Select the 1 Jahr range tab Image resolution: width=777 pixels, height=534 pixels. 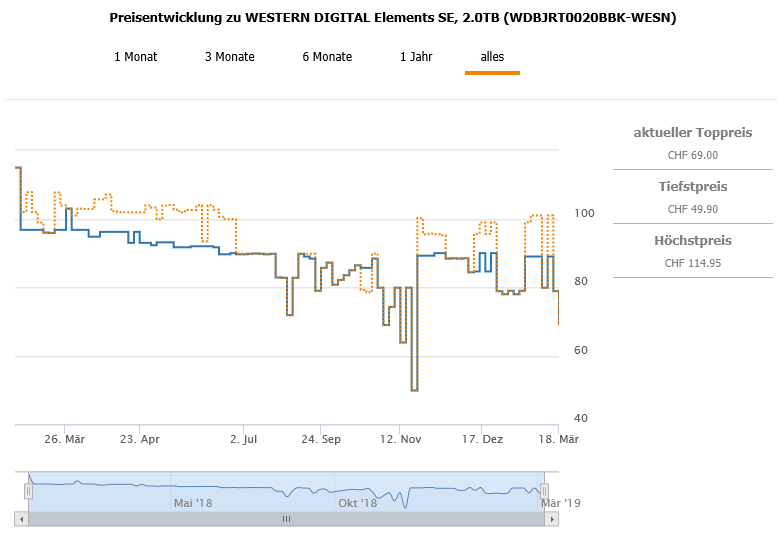click(417, 57)
